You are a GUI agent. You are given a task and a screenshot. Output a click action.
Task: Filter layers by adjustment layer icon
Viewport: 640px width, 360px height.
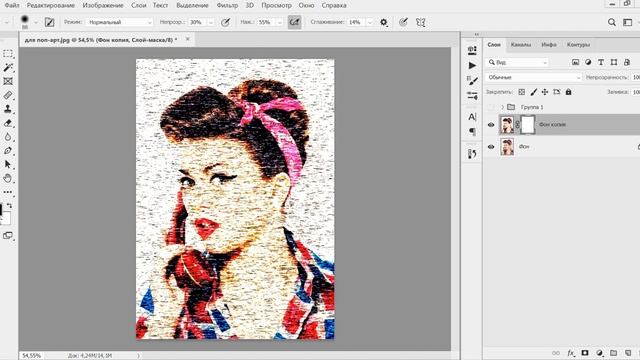(x=588, y=62)
